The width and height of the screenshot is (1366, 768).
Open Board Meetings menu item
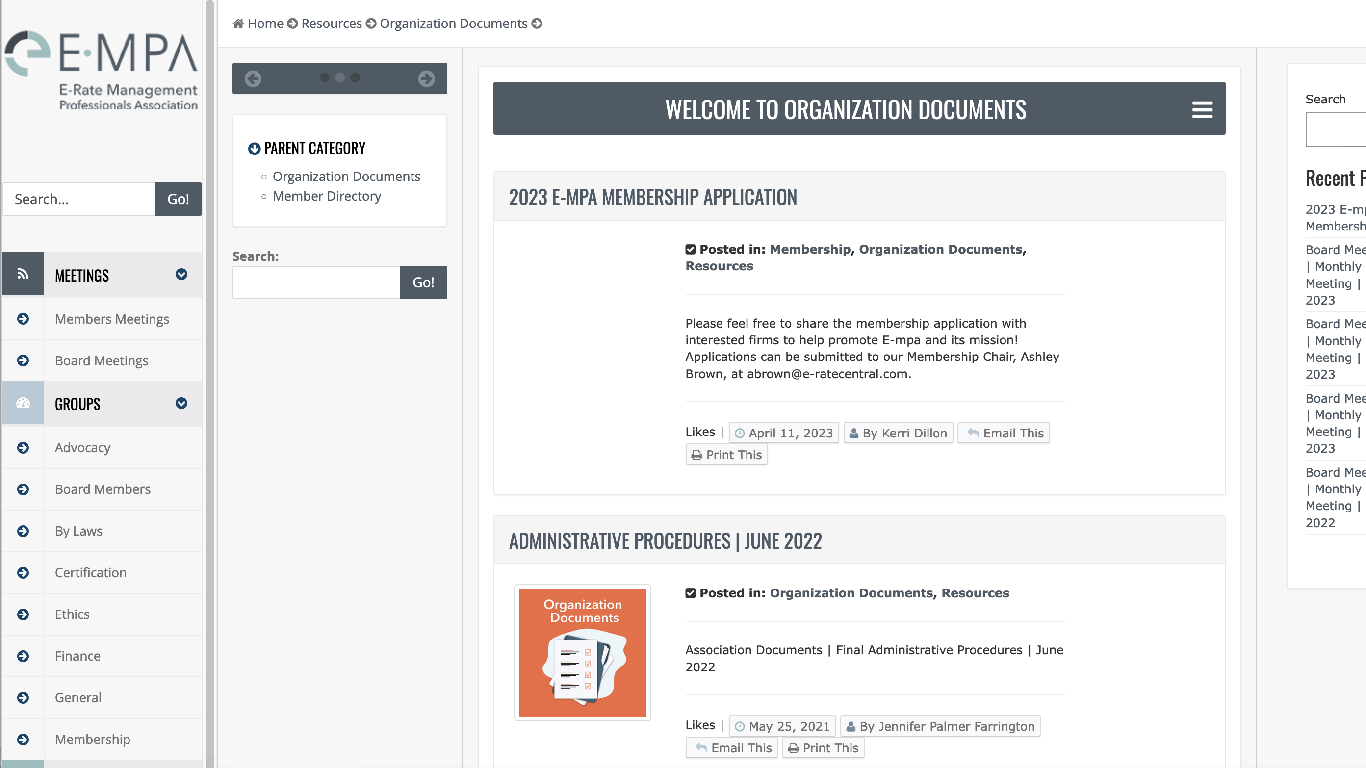pyautogui.click(x=101, y=361)
